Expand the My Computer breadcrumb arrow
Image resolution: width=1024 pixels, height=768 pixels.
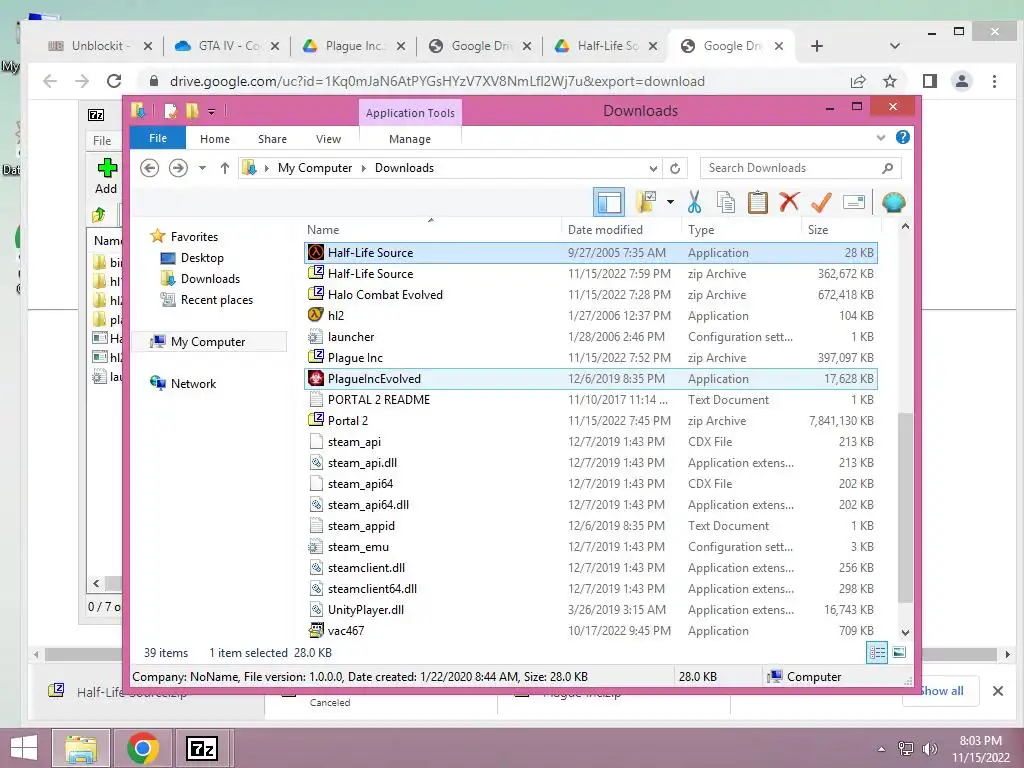click(x=364, y=168)
